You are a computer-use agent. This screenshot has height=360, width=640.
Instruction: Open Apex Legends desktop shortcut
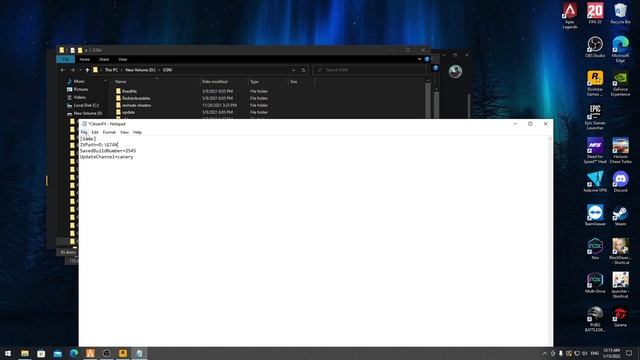pyautogui.click(x=570, y=16)
